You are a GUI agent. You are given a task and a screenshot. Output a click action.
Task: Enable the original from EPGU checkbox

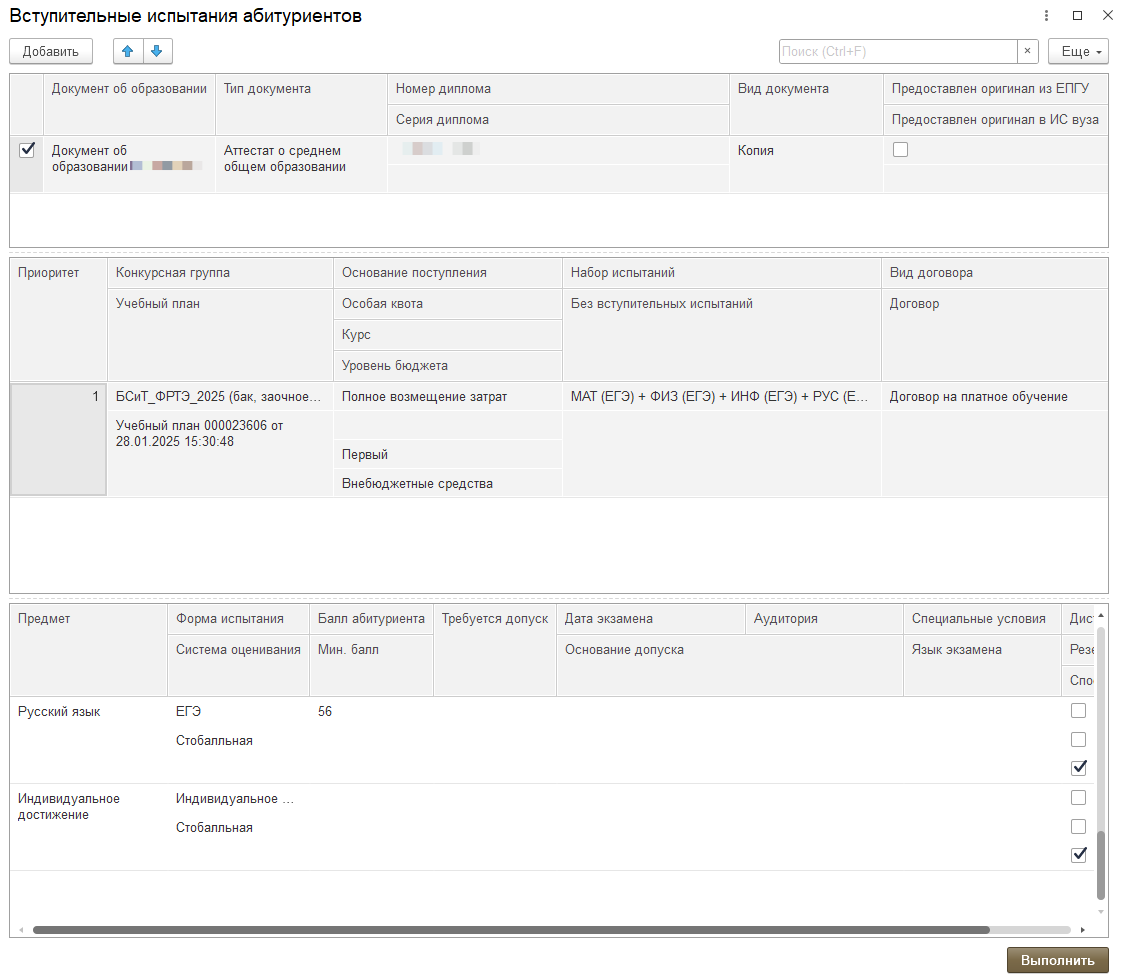pyautogui.click(x=900, y=150)
